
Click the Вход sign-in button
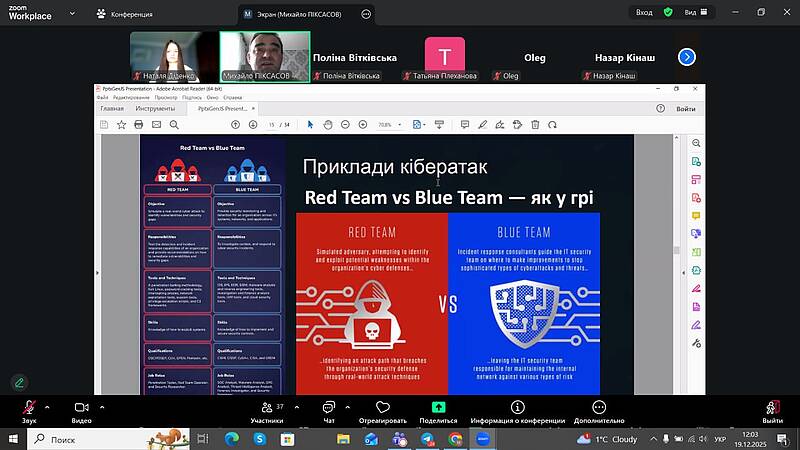(643, 12)
